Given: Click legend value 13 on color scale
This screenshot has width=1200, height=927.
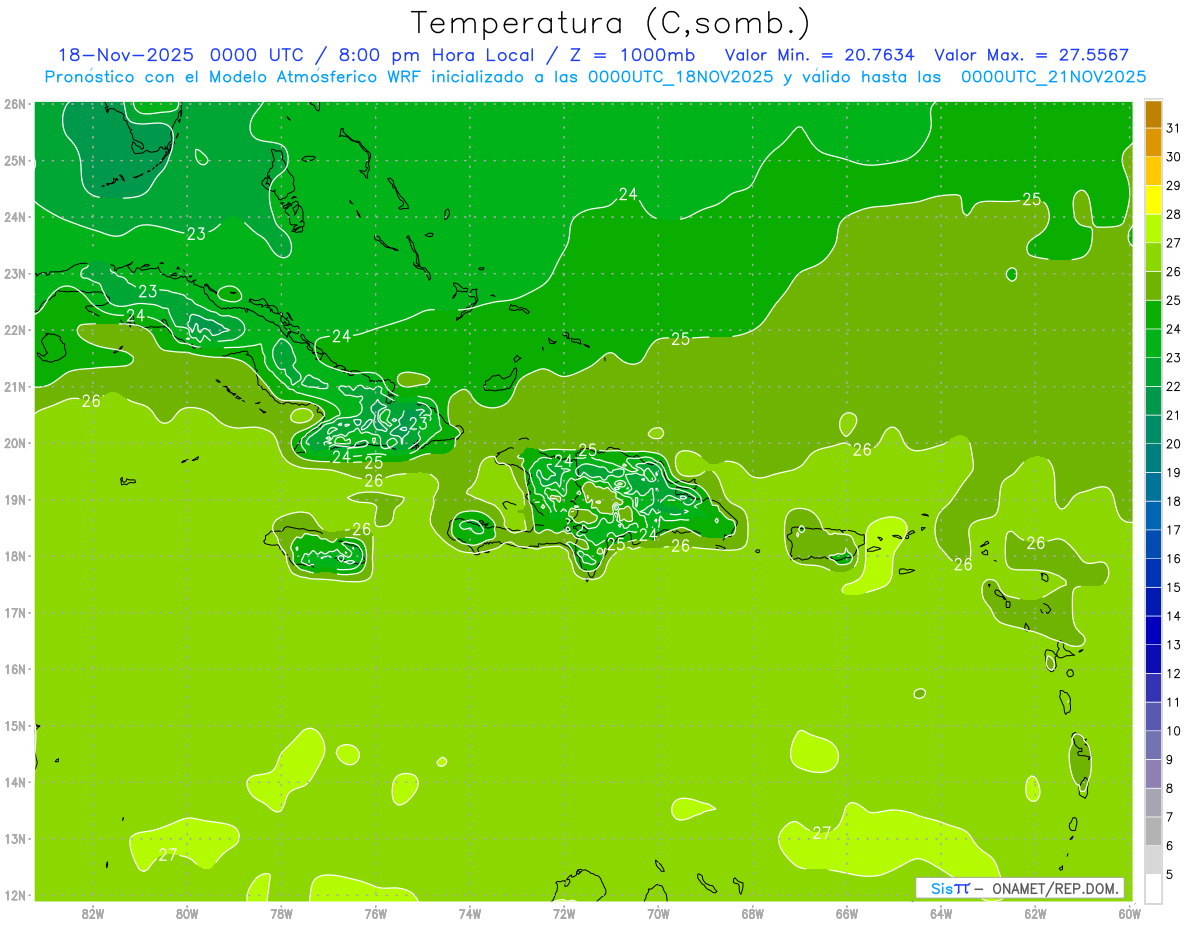Looking at the screenshot, I should pos(1174,644).
